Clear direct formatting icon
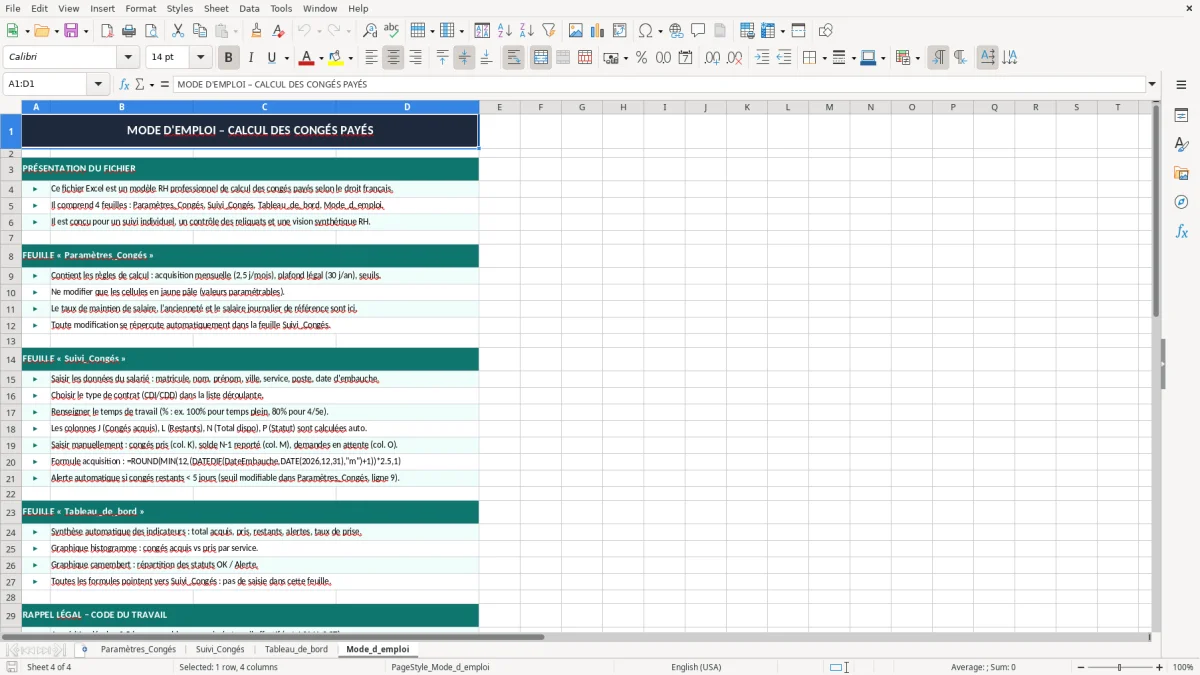Image resolution: width=1200 pixels, height=675 pixels. tap(279, 31)
